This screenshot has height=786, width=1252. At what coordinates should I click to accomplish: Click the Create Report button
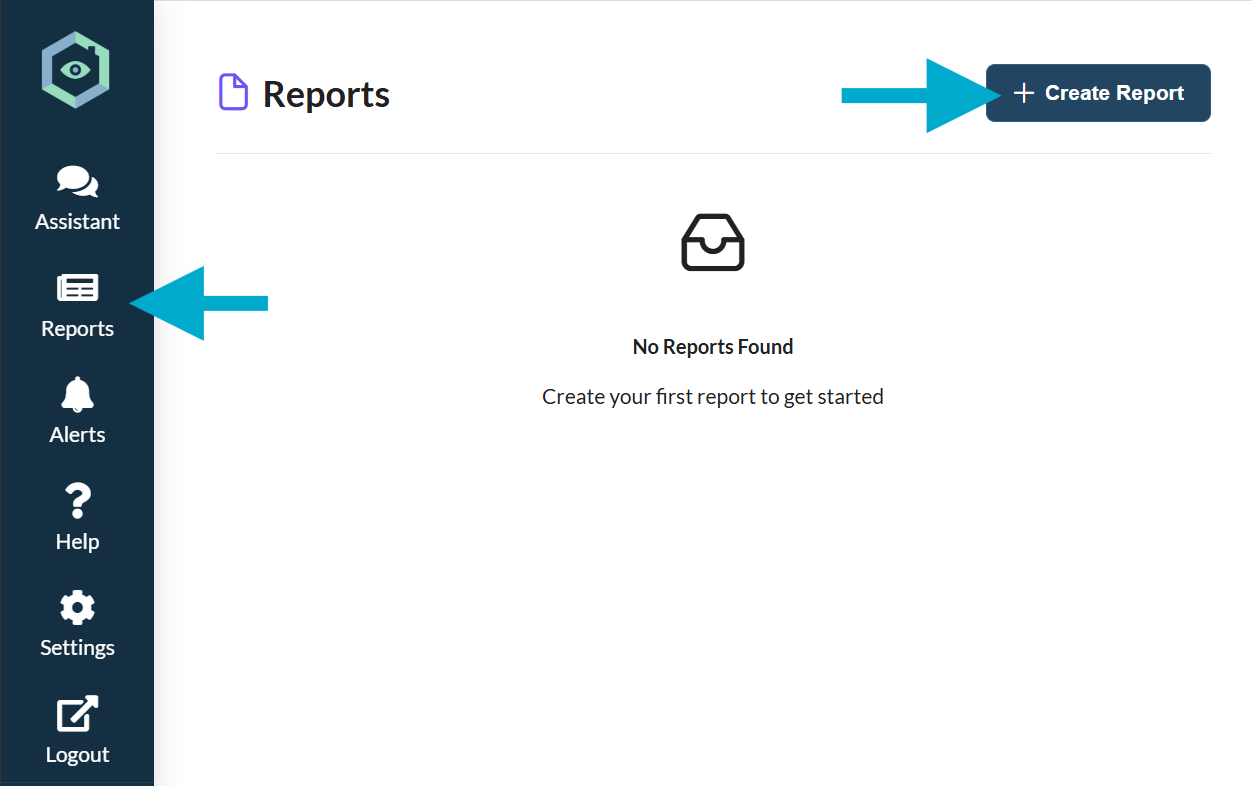(x=1098, y=93)
